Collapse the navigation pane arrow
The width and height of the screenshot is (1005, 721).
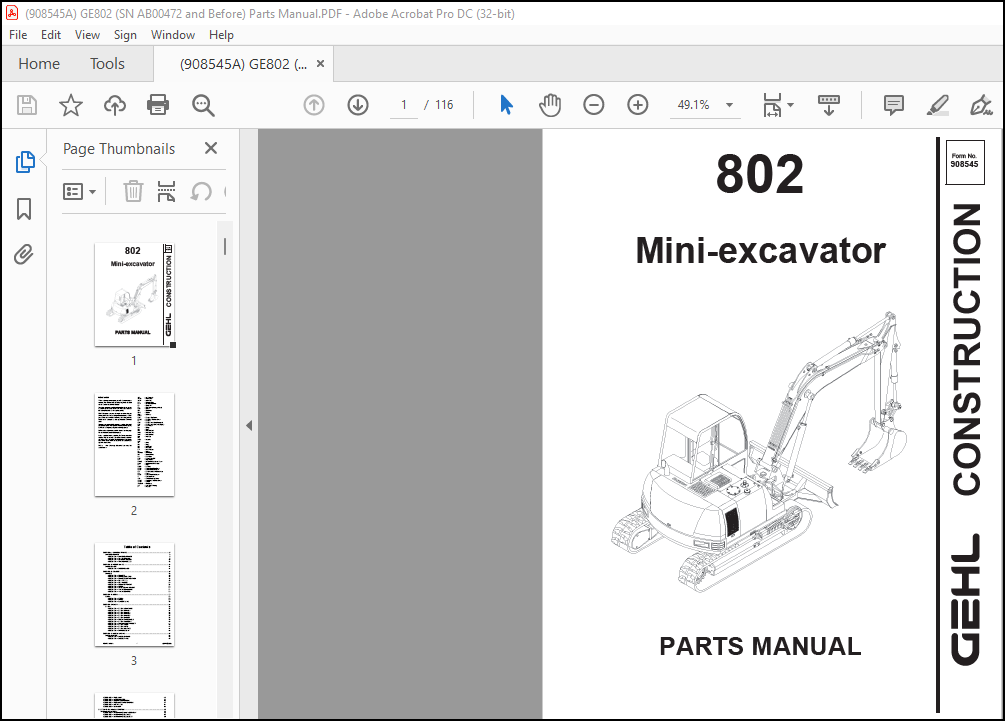(x=249, y=426)
